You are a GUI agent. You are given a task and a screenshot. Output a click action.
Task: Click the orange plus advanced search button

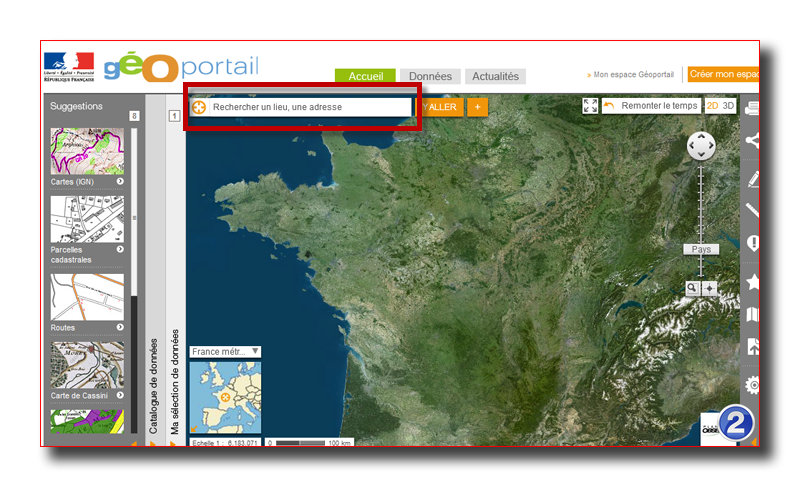pyautogui.click(x=478, y=107)
